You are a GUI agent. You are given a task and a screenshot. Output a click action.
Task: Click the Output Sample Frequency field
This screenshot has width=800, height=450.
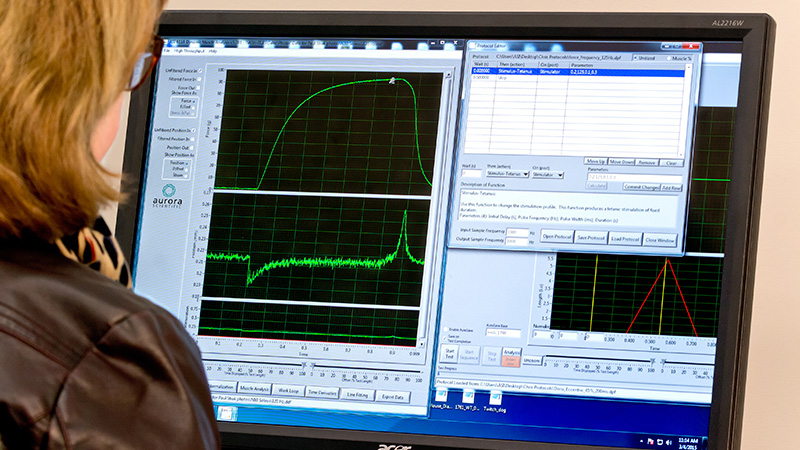[517, 241]
